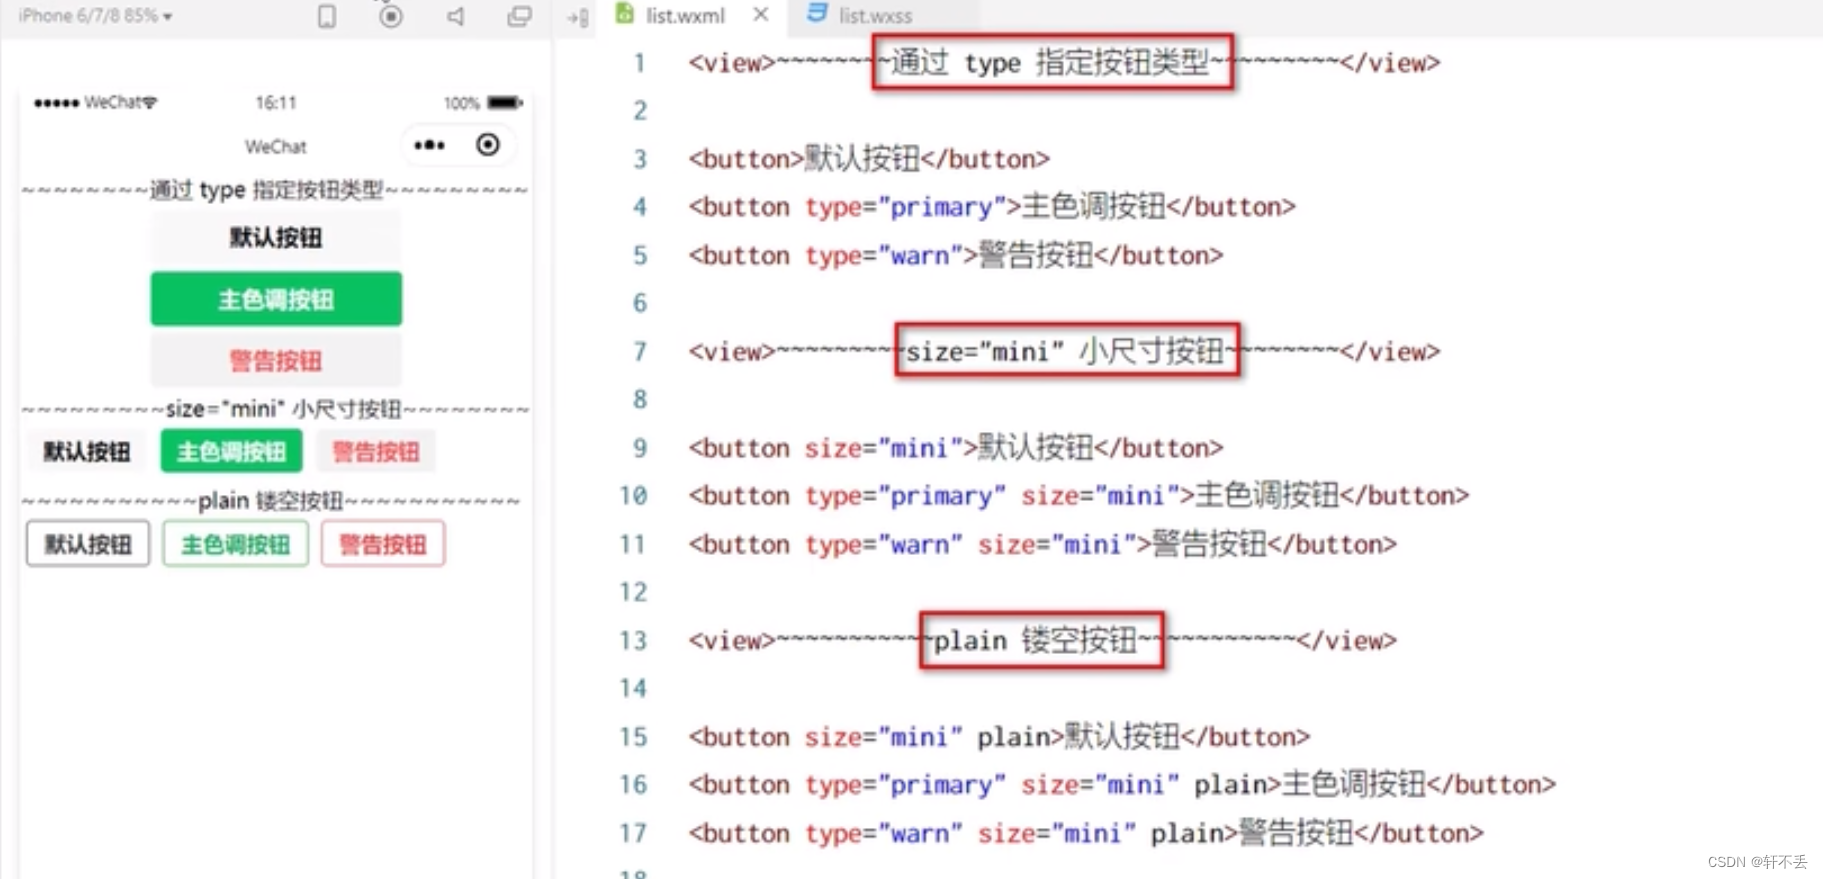This screenshot has width=1823, height=879.
Task: Click the record icon in simulator toolbar
Action: (391, 16)
